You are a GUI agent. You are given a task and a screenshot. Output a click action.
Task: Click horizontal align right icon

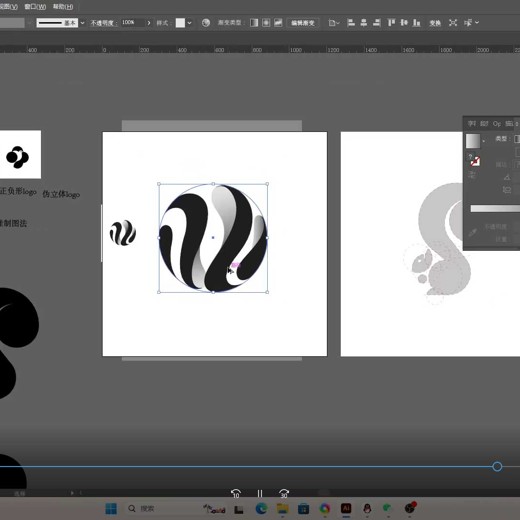click(x=377, y=23)
